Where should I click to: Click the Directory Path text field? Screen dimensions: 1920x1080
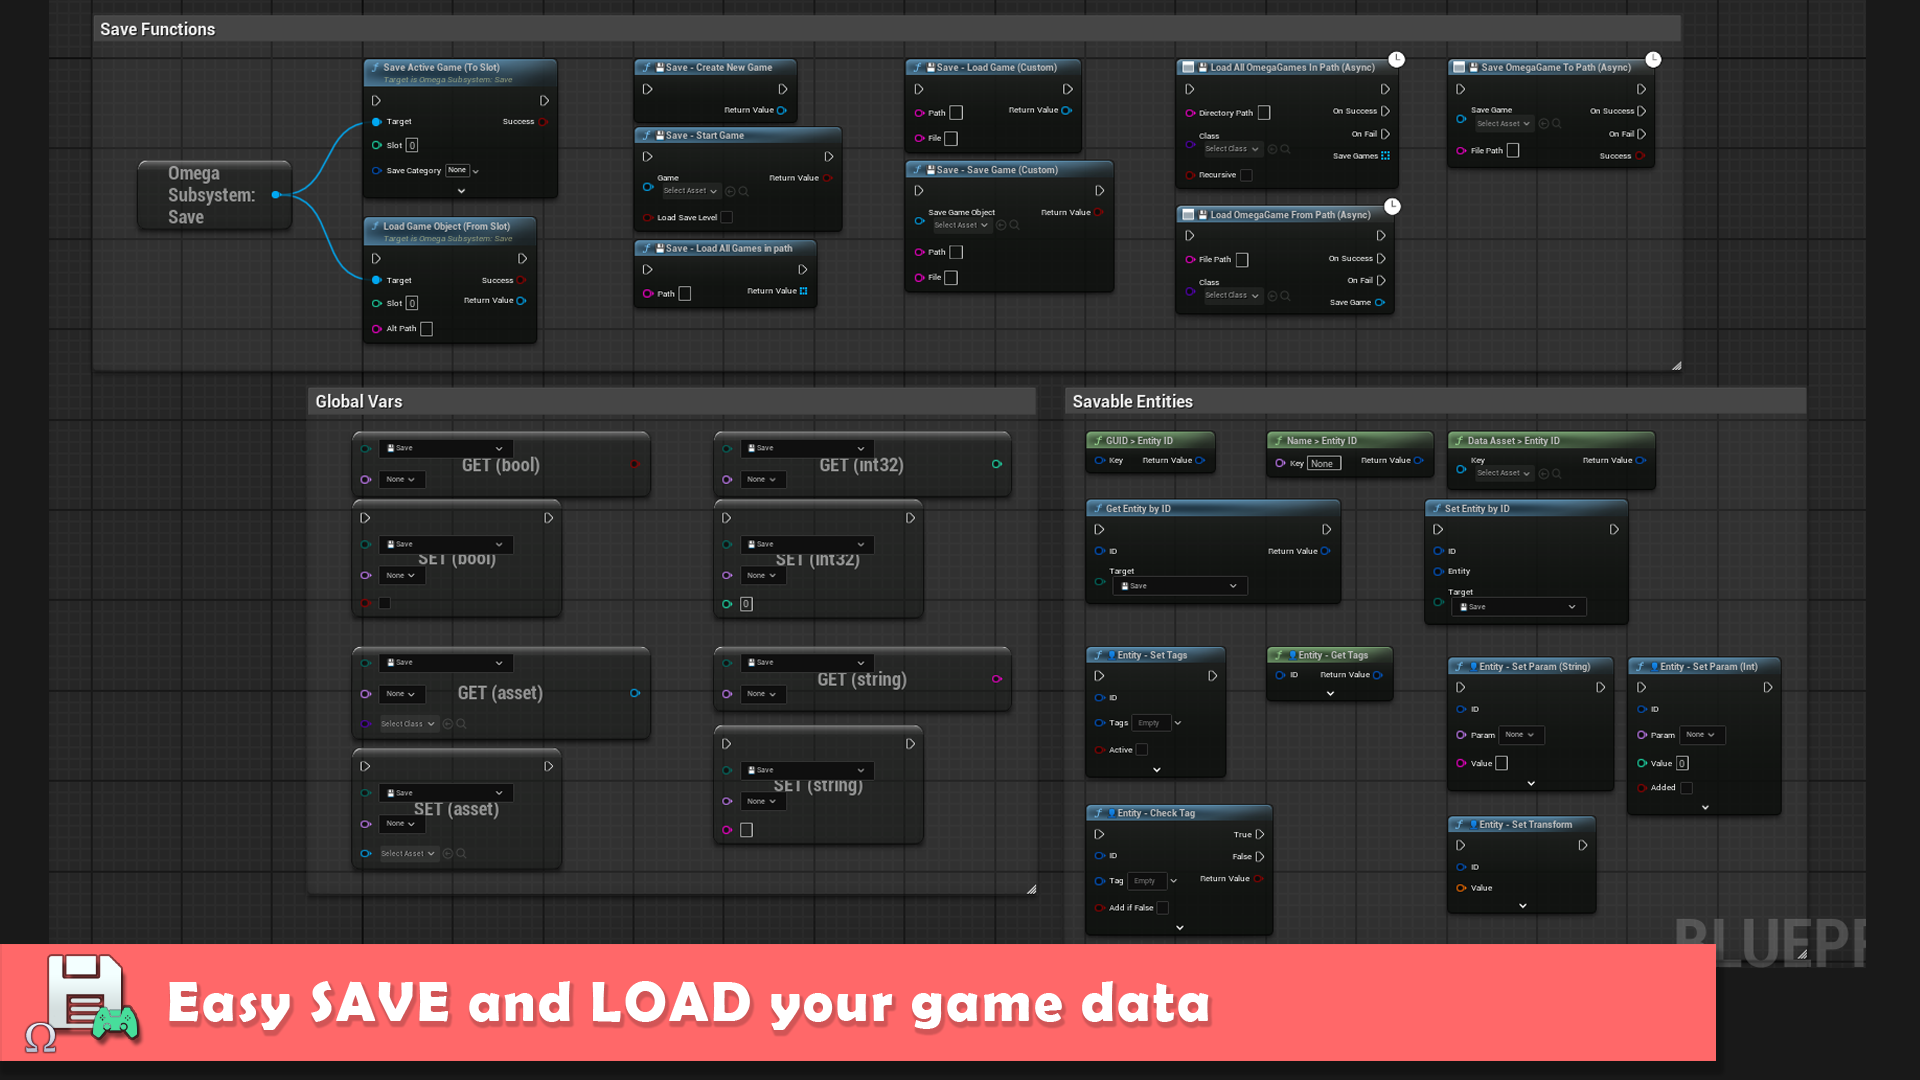coord(1264,113)
